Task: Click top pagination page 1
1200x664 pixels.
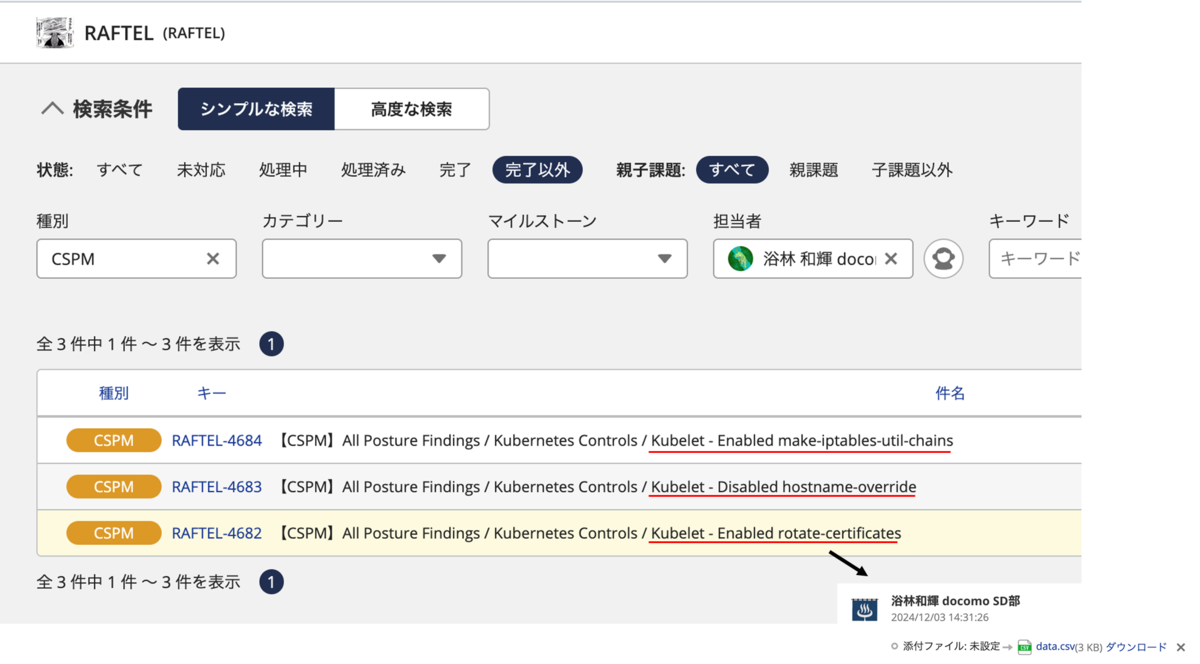Action: (271, 344)
